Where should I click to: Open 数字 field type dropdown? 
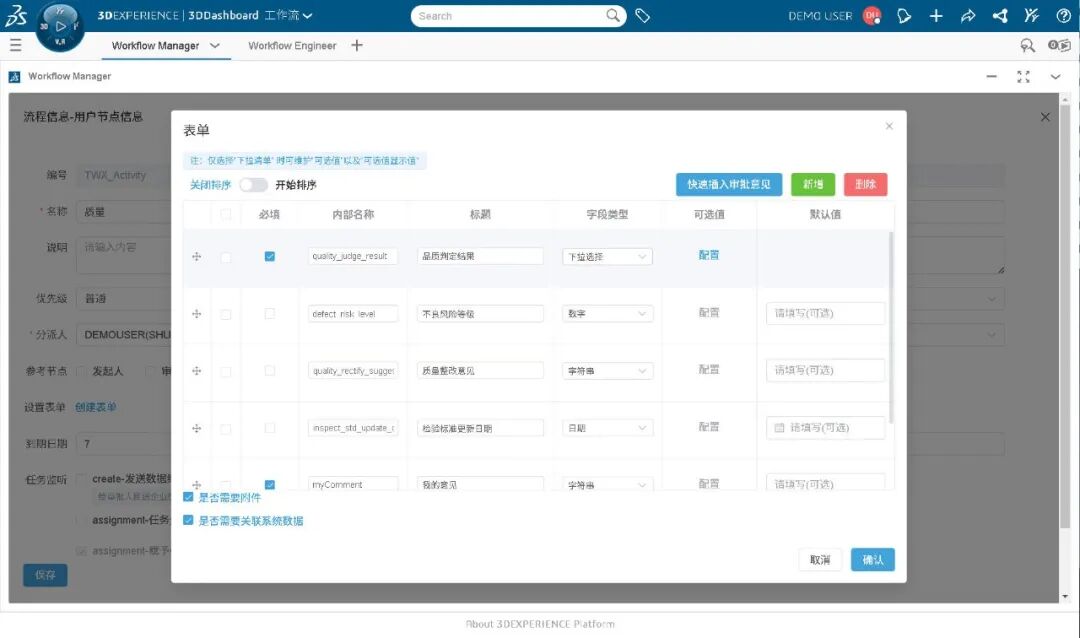(x=607, y=313)
